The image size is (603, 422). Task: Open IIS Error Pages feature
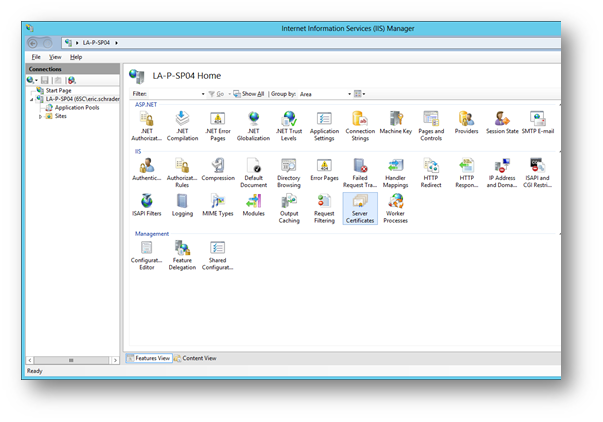tap(324, 169)
